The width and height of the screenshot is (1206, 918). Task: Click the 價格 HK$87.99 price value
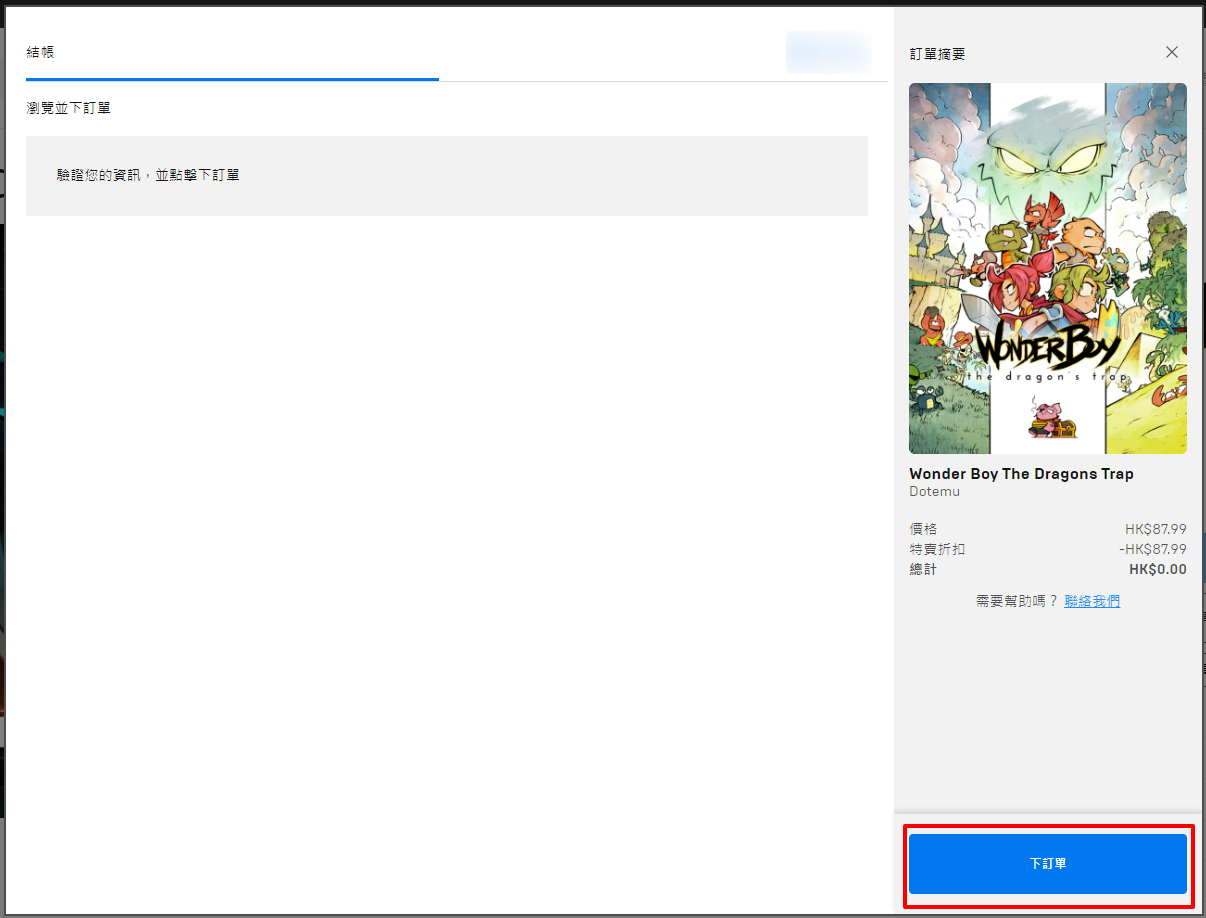tap(1155, 529)
